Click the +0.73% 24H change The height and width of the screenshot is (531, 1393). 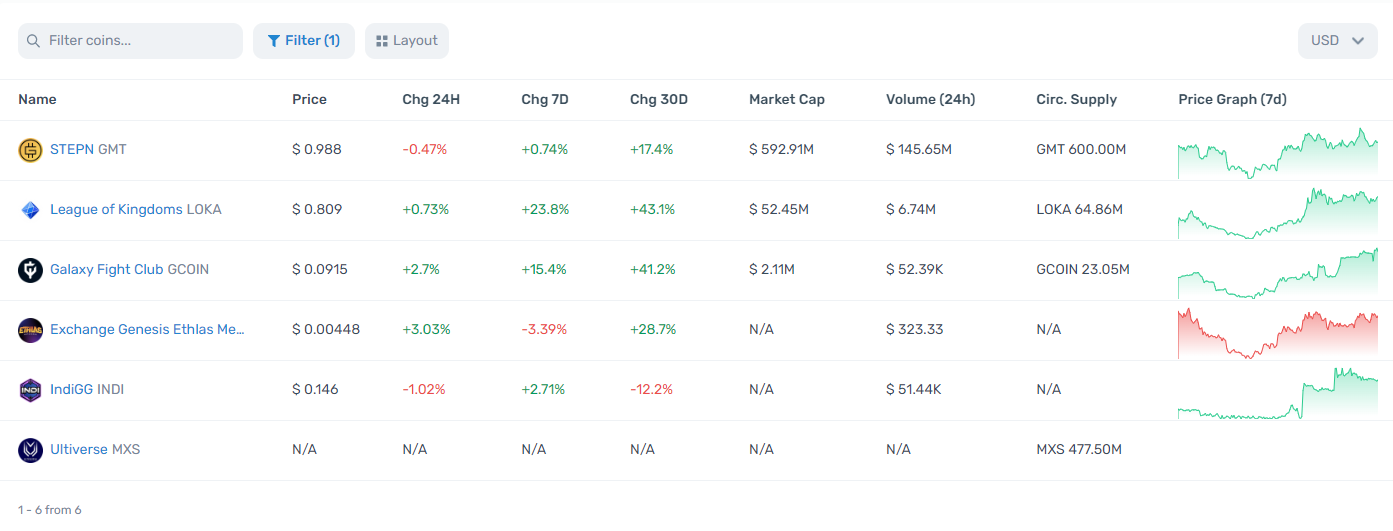426,209
